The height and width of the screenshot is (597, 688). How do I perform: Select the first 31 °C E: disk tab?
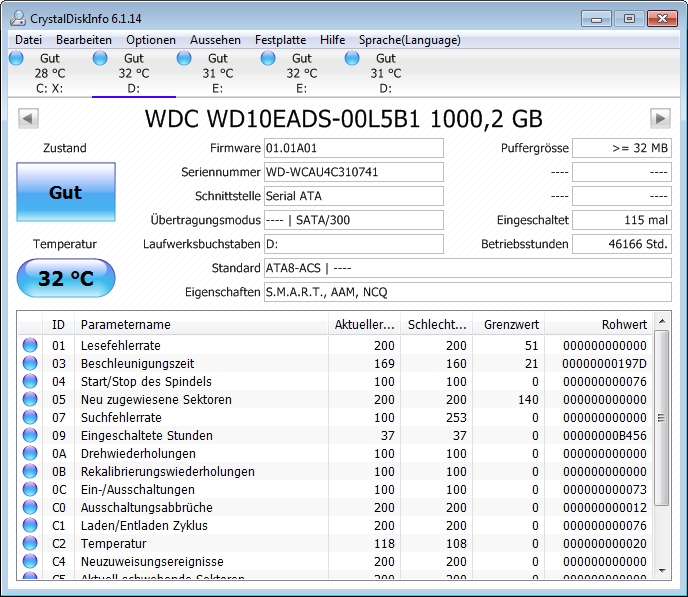[218, 73]
